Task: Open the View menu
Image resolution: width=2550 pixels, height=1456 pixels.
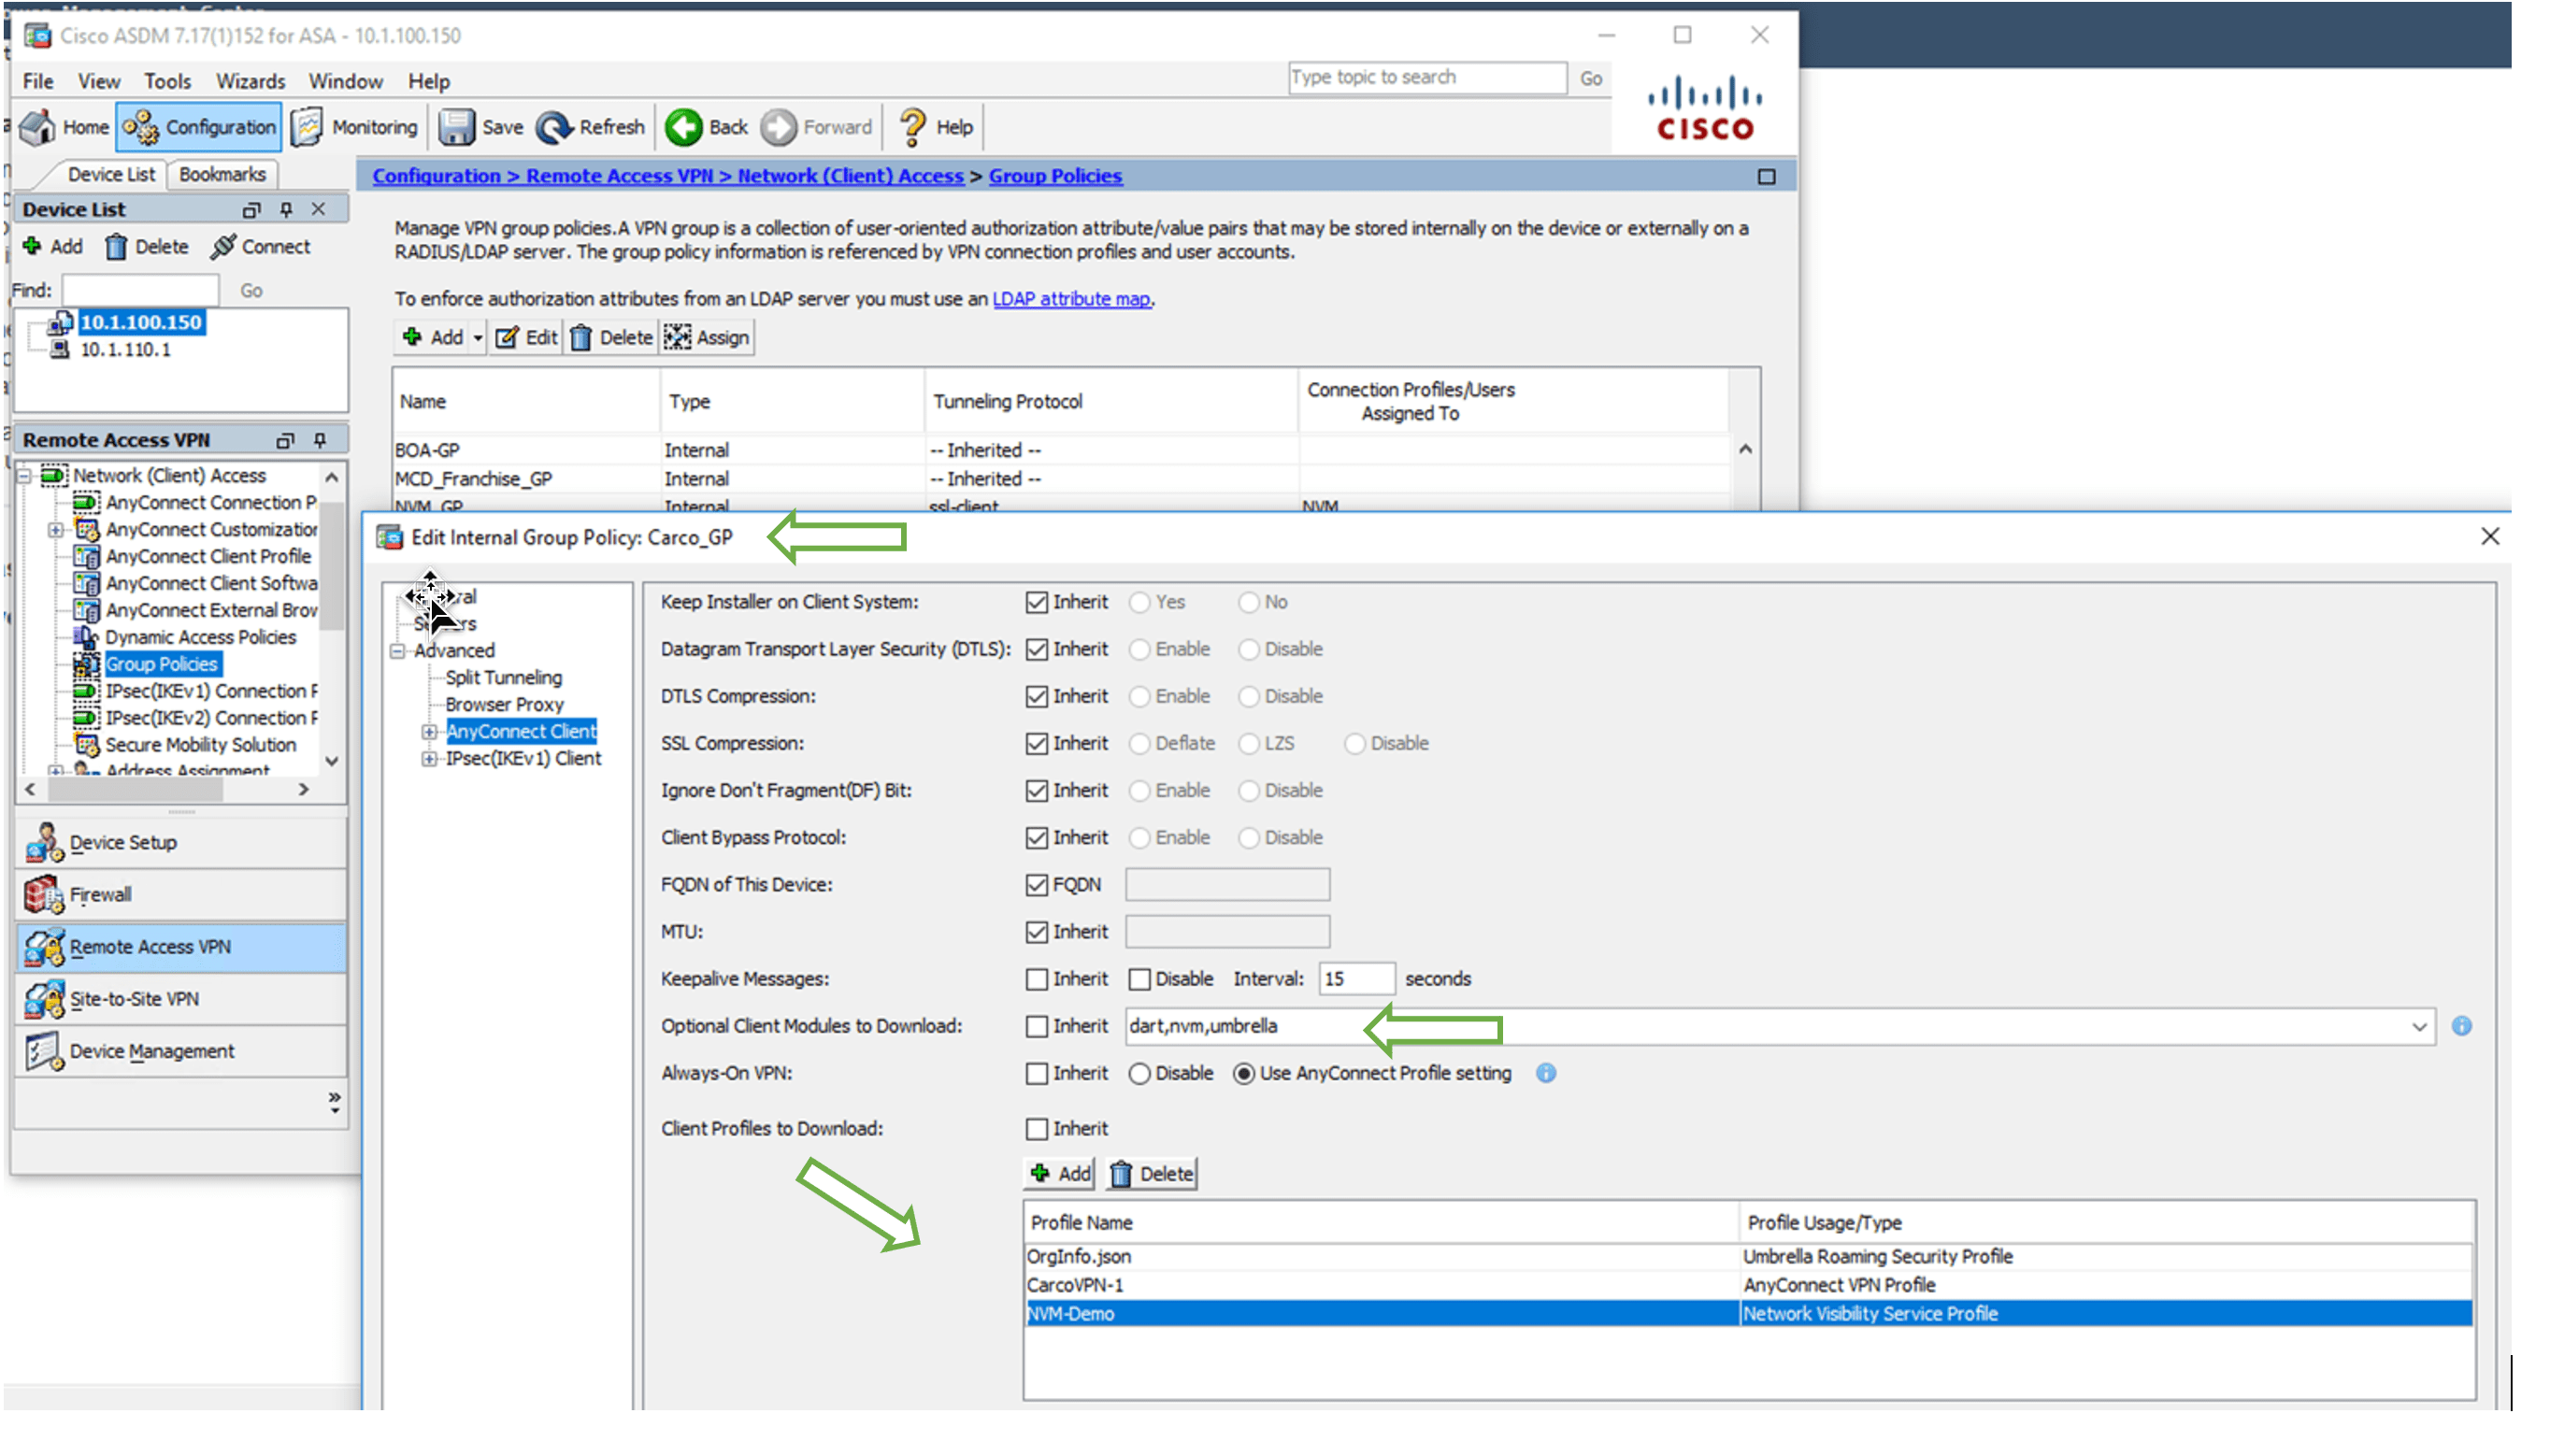Action: 99,81
